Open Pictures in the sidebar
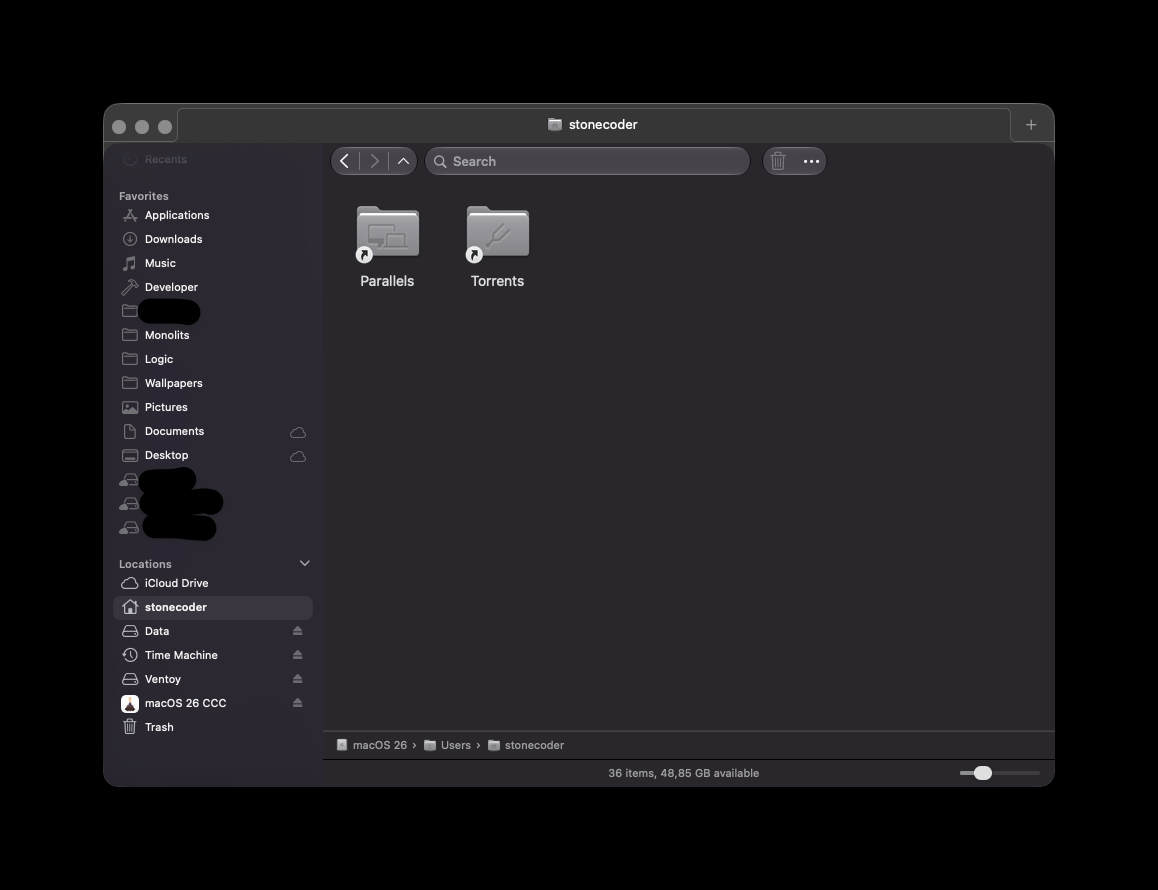Screen dimensions: 1158x890 pyautogui.click(x=213, y=407)
